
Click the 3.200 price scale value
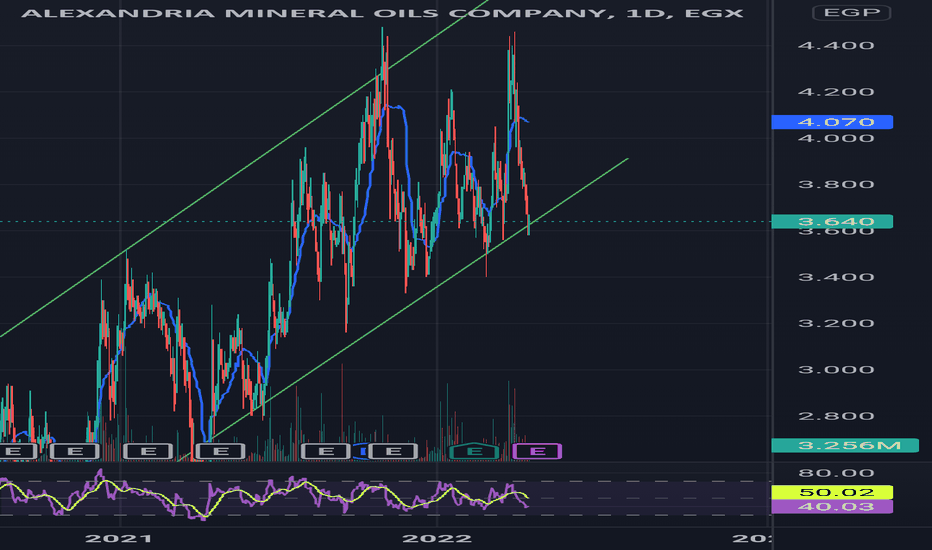pos(835,323)
